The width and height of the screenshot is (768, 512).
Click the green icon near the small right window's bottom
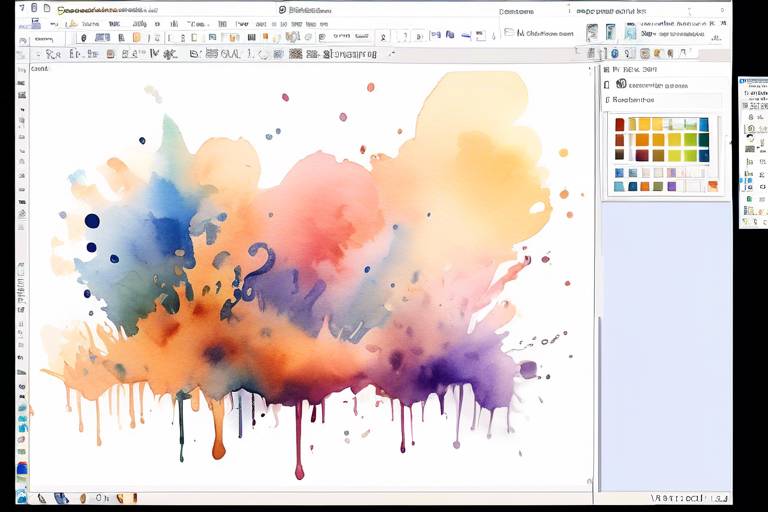pyautogui.click(x=749, y=198)
